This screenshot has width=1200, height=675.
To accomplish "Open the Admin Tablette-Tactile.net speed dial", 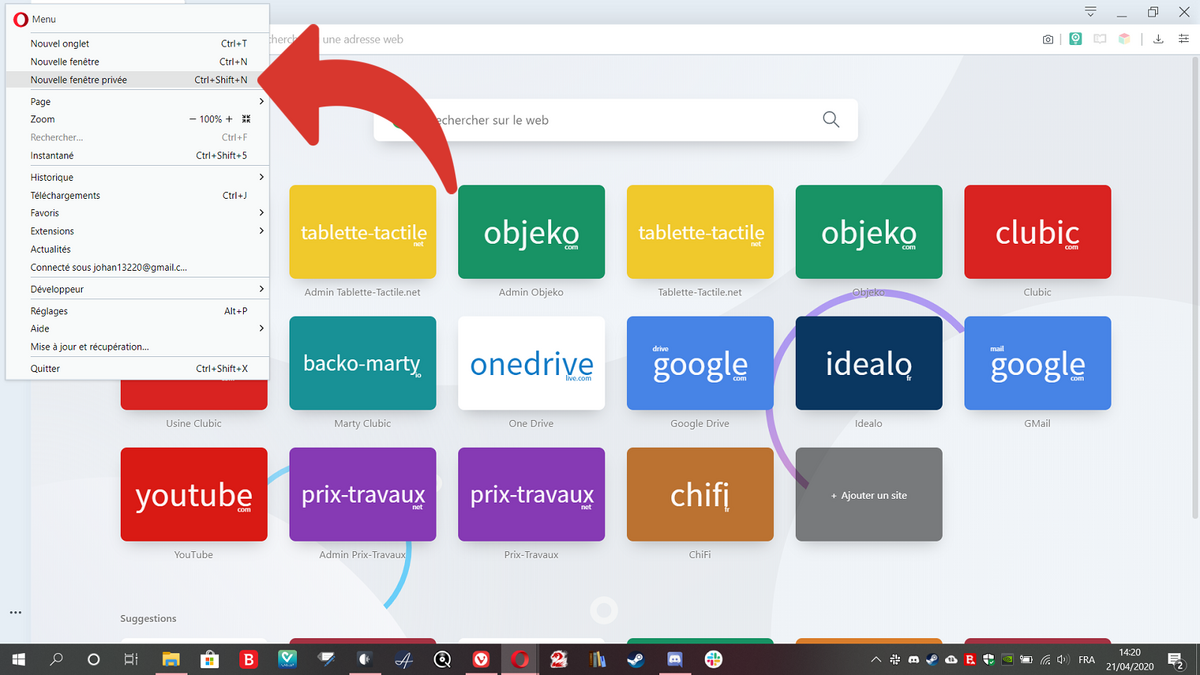I will (363, 232).
